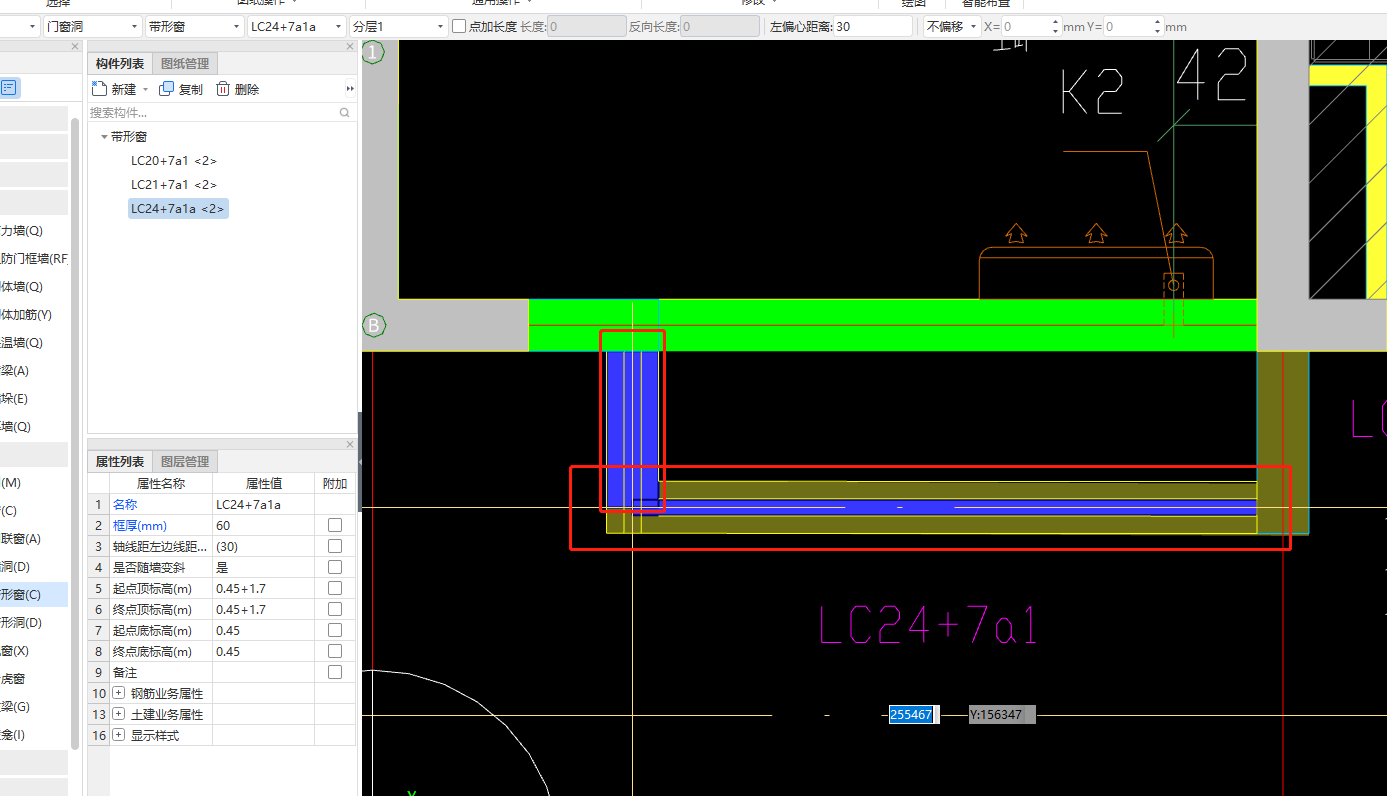Select 体加筋(Y) in the left navigation
Viewport: 1387px width, 796px height.
coord(26,315)
